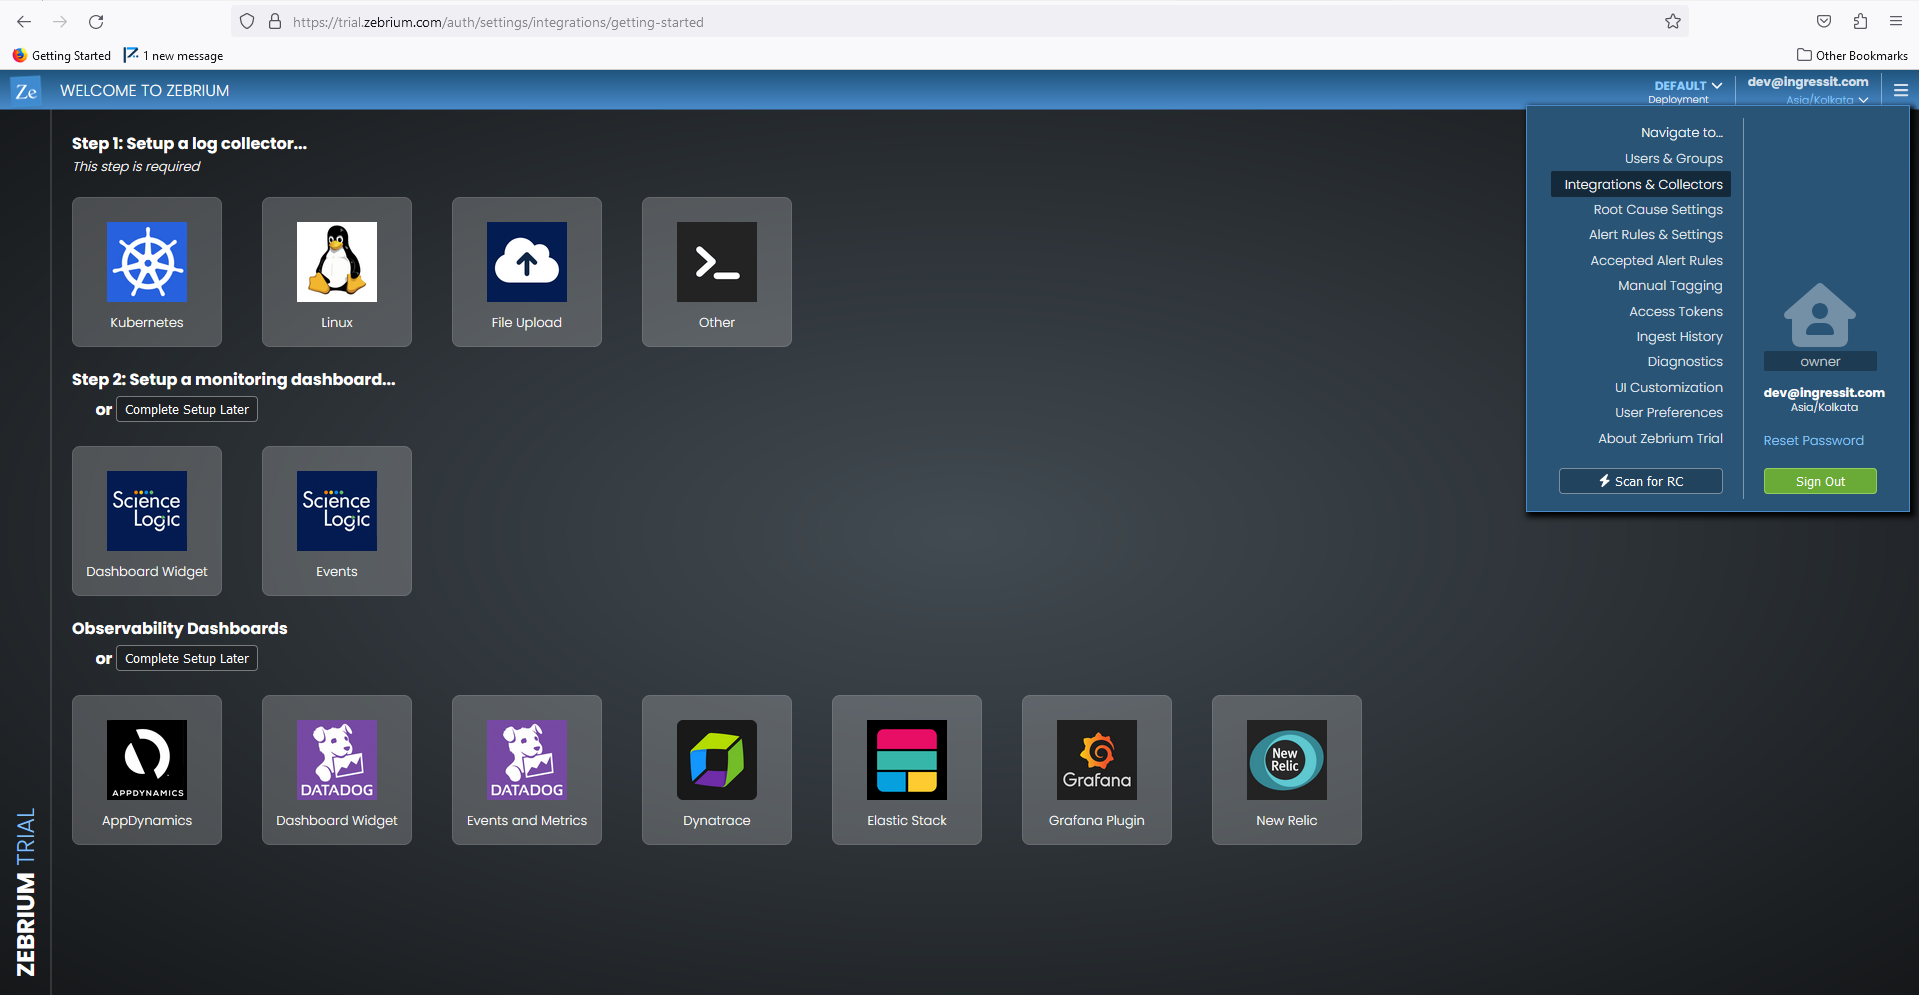Screen dimensions: 1919x995
Task: Select the Datadog Events and Metrics tile
Action: [x=527, y=770]
